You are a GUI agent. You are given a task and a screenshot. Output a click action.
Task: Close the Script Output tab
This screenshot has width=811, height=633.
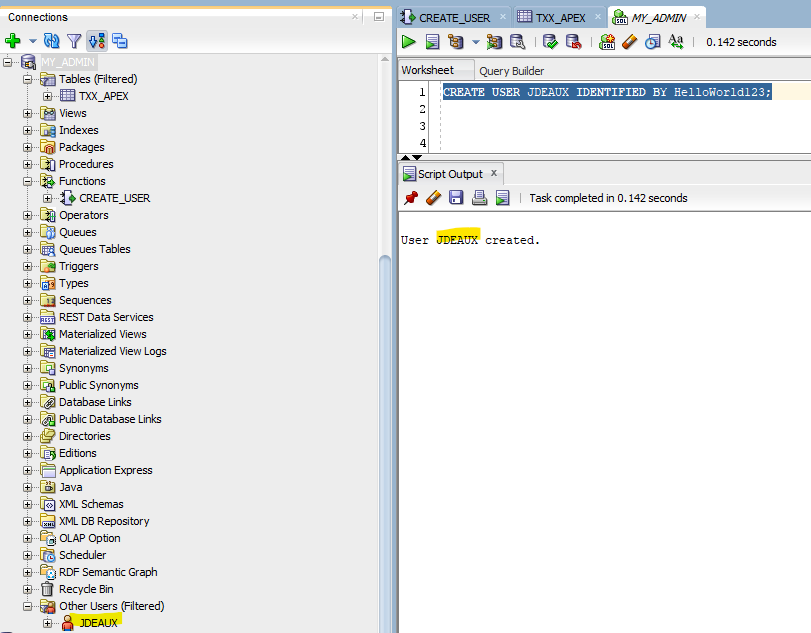(494, 173)
